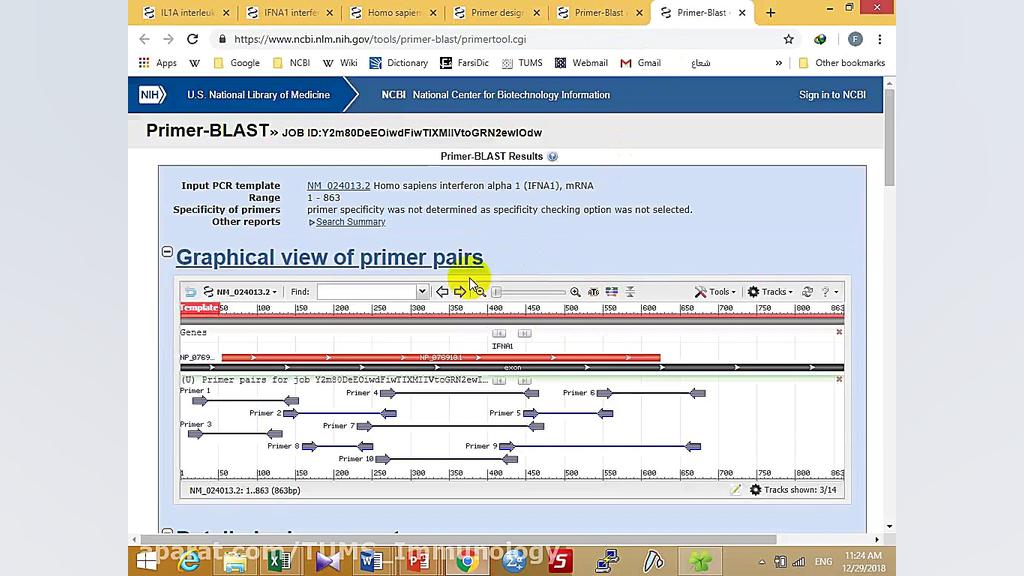Image resolution: width=1024 pixels, height=576 pixels.
Task: Open the Tracks dropdown menu
Action: click(x=770, y=292)
